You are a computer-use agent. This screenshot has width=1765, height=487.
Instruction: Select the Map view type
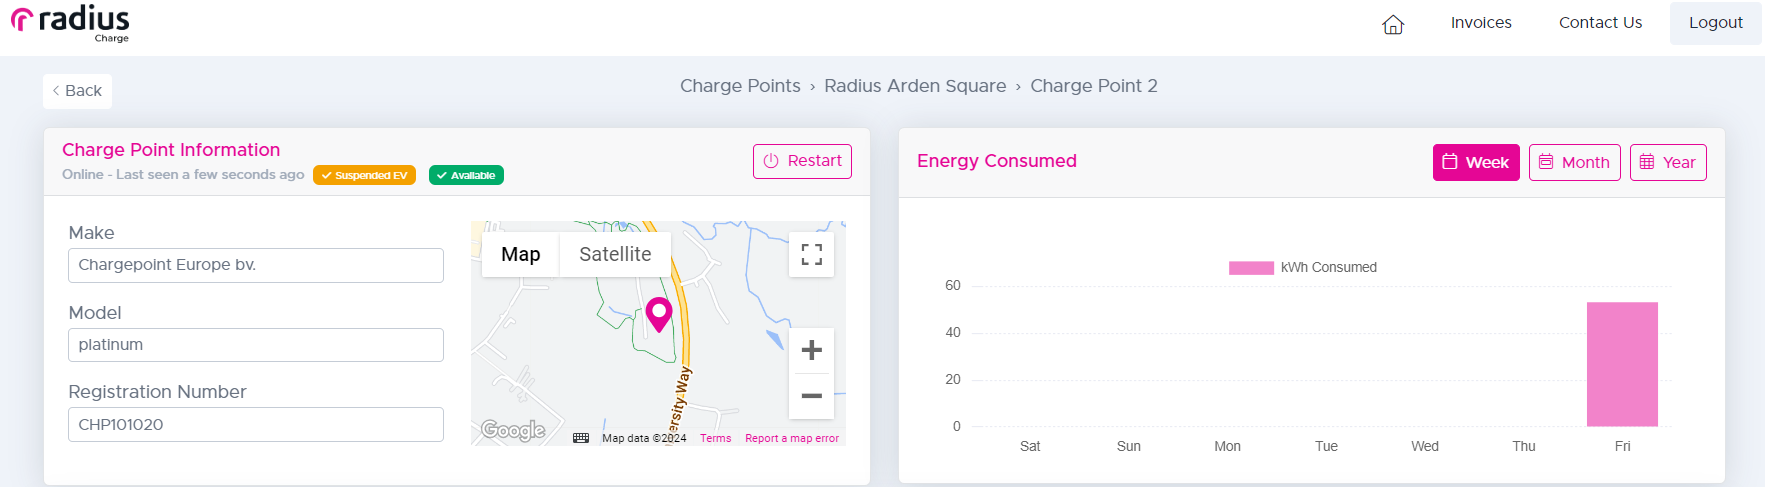(x=521, y=254)
